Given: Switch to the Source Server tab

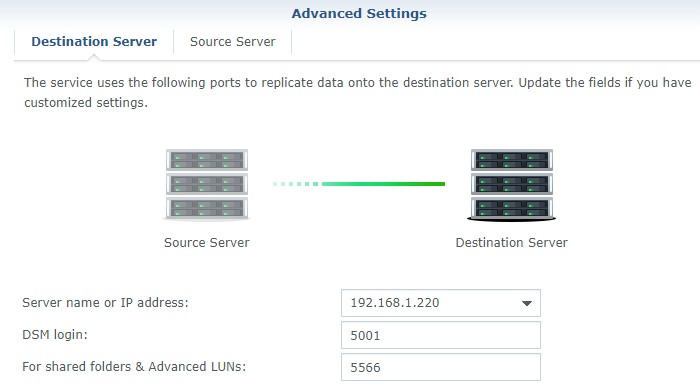Looking at the screenshot, I should 233,42.
